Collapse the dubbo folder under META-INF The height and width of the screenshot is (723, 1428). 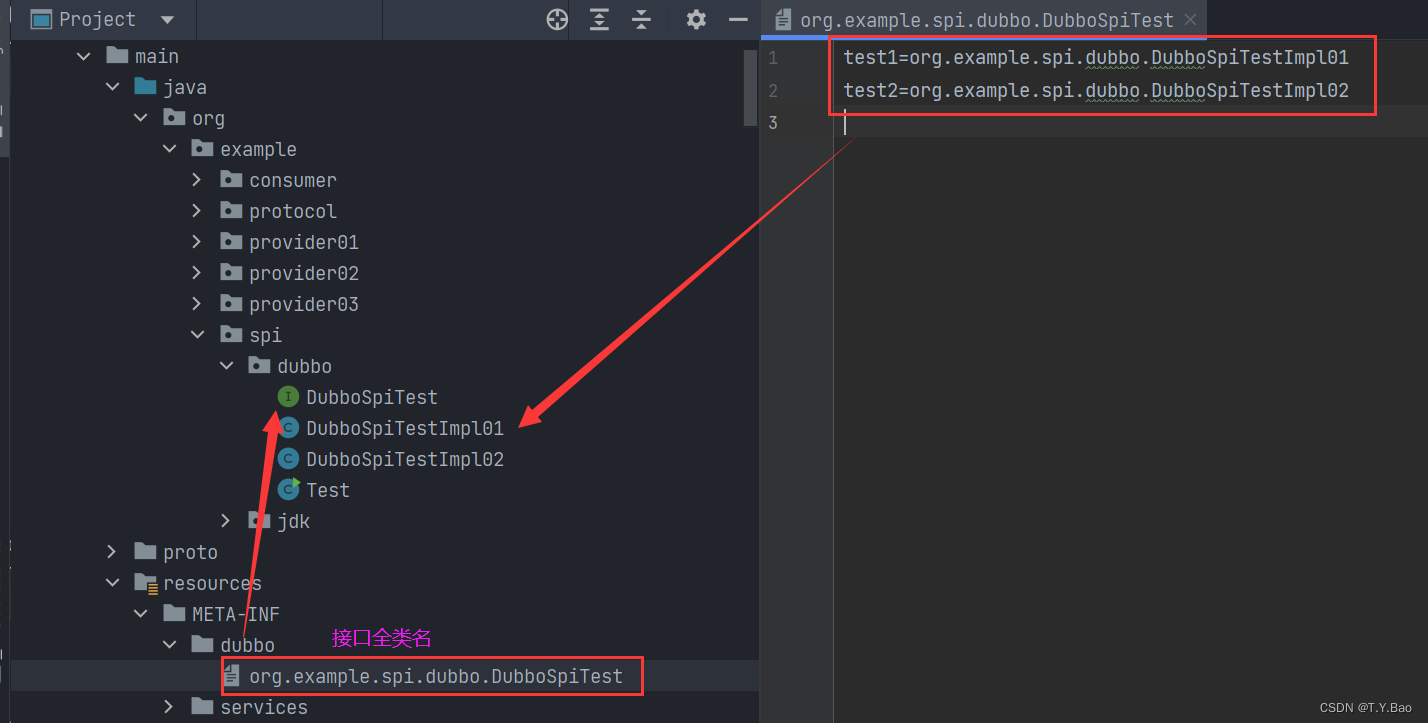pos(168,645)
